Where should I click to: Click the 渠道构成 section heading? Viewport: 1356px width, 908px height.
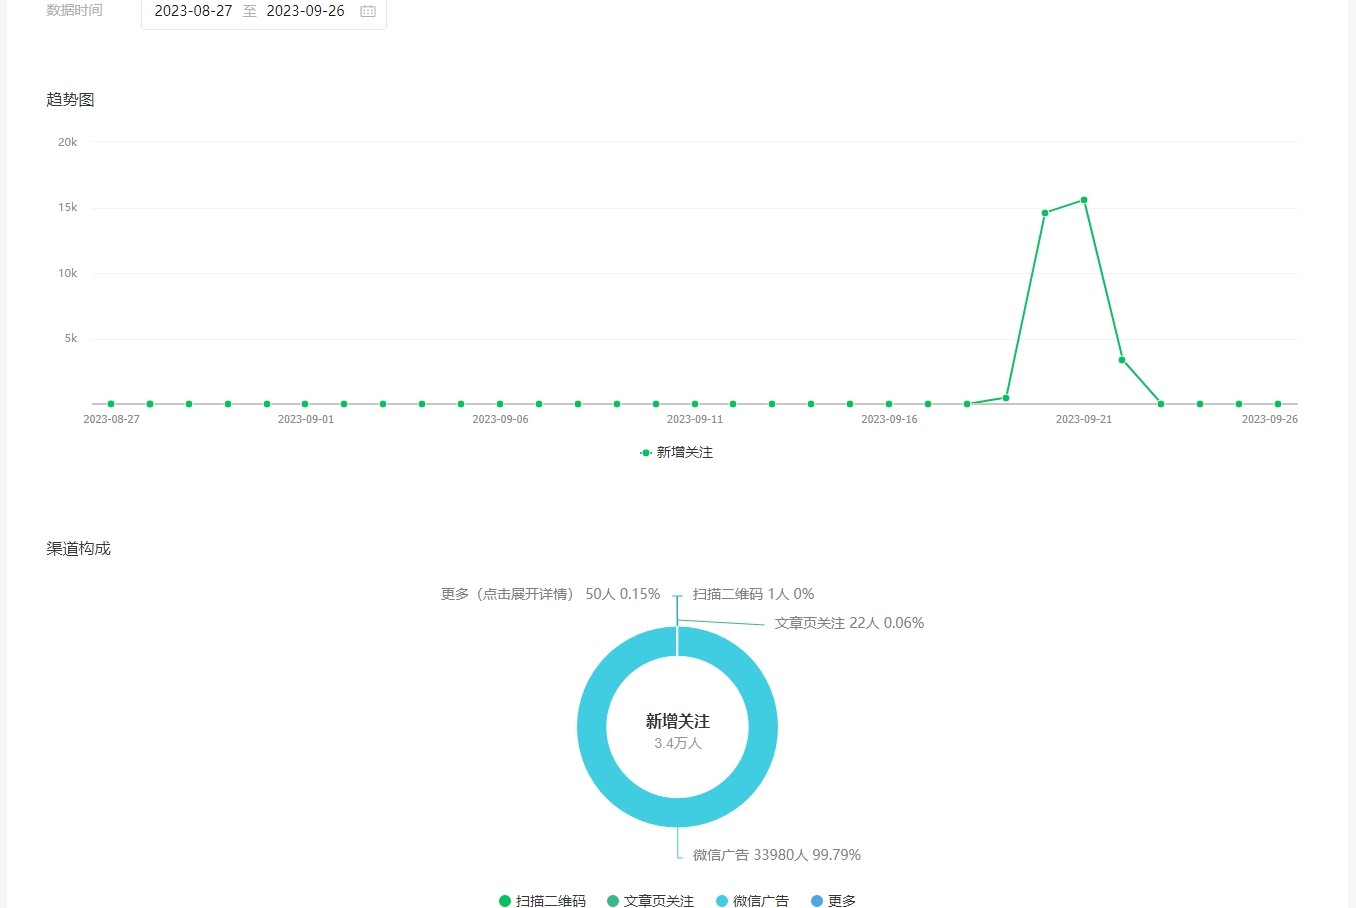coord(78,549)
